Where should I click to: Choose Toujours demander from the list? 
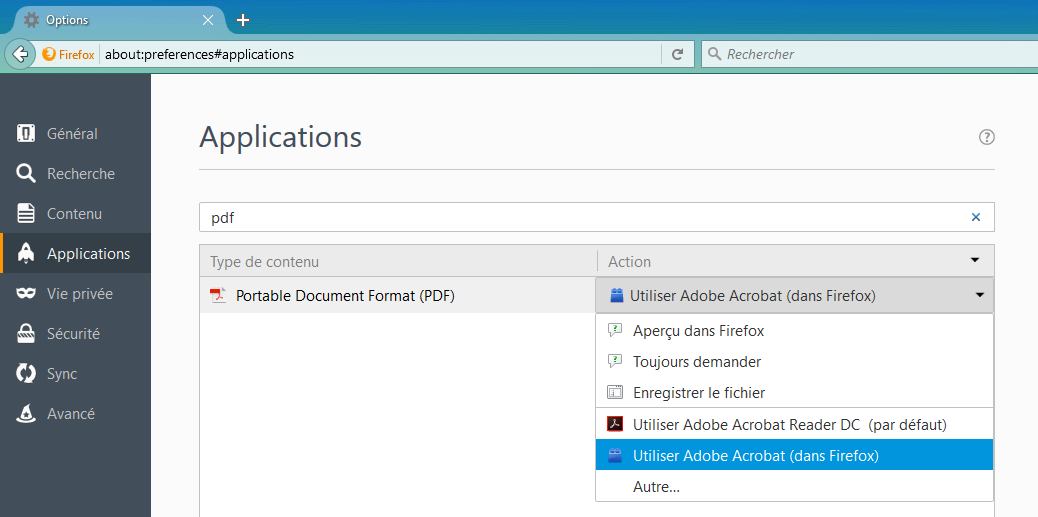pos(696,361)
